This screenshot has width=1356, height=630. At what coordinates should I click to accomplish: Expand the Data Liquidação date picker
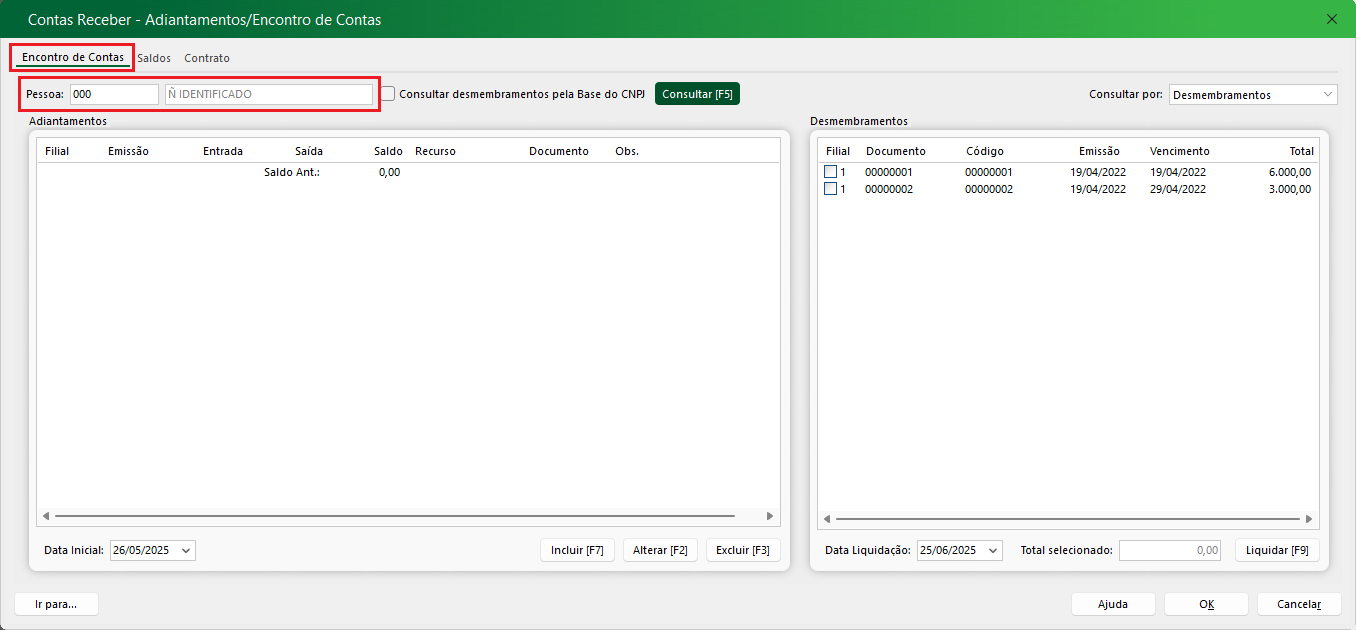[992, 551]
